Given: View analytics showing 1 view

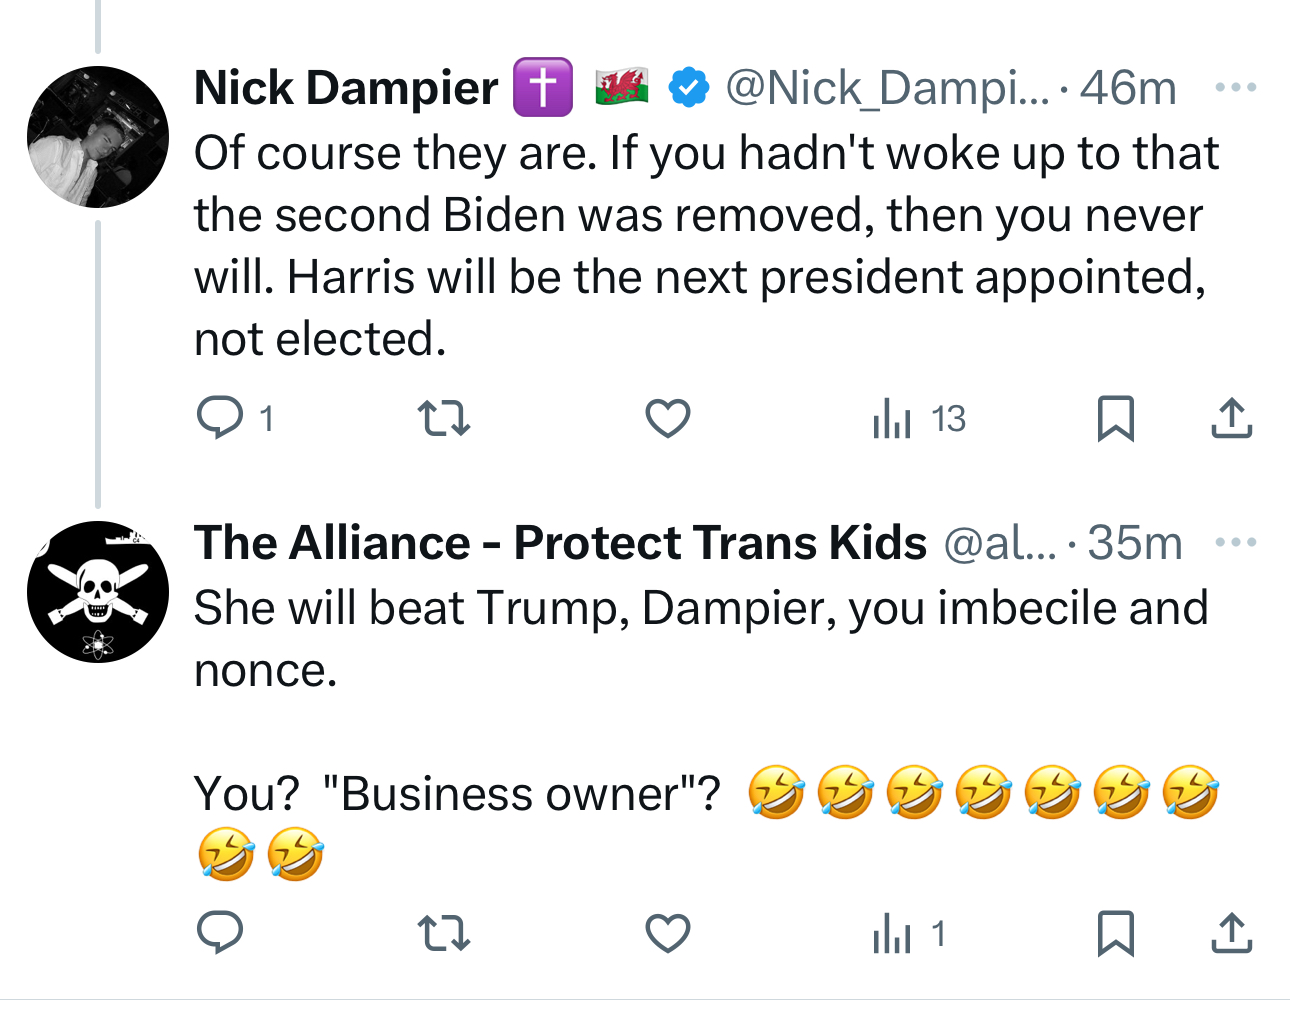Looking at the screenshot, I should [x=908, y=934].
